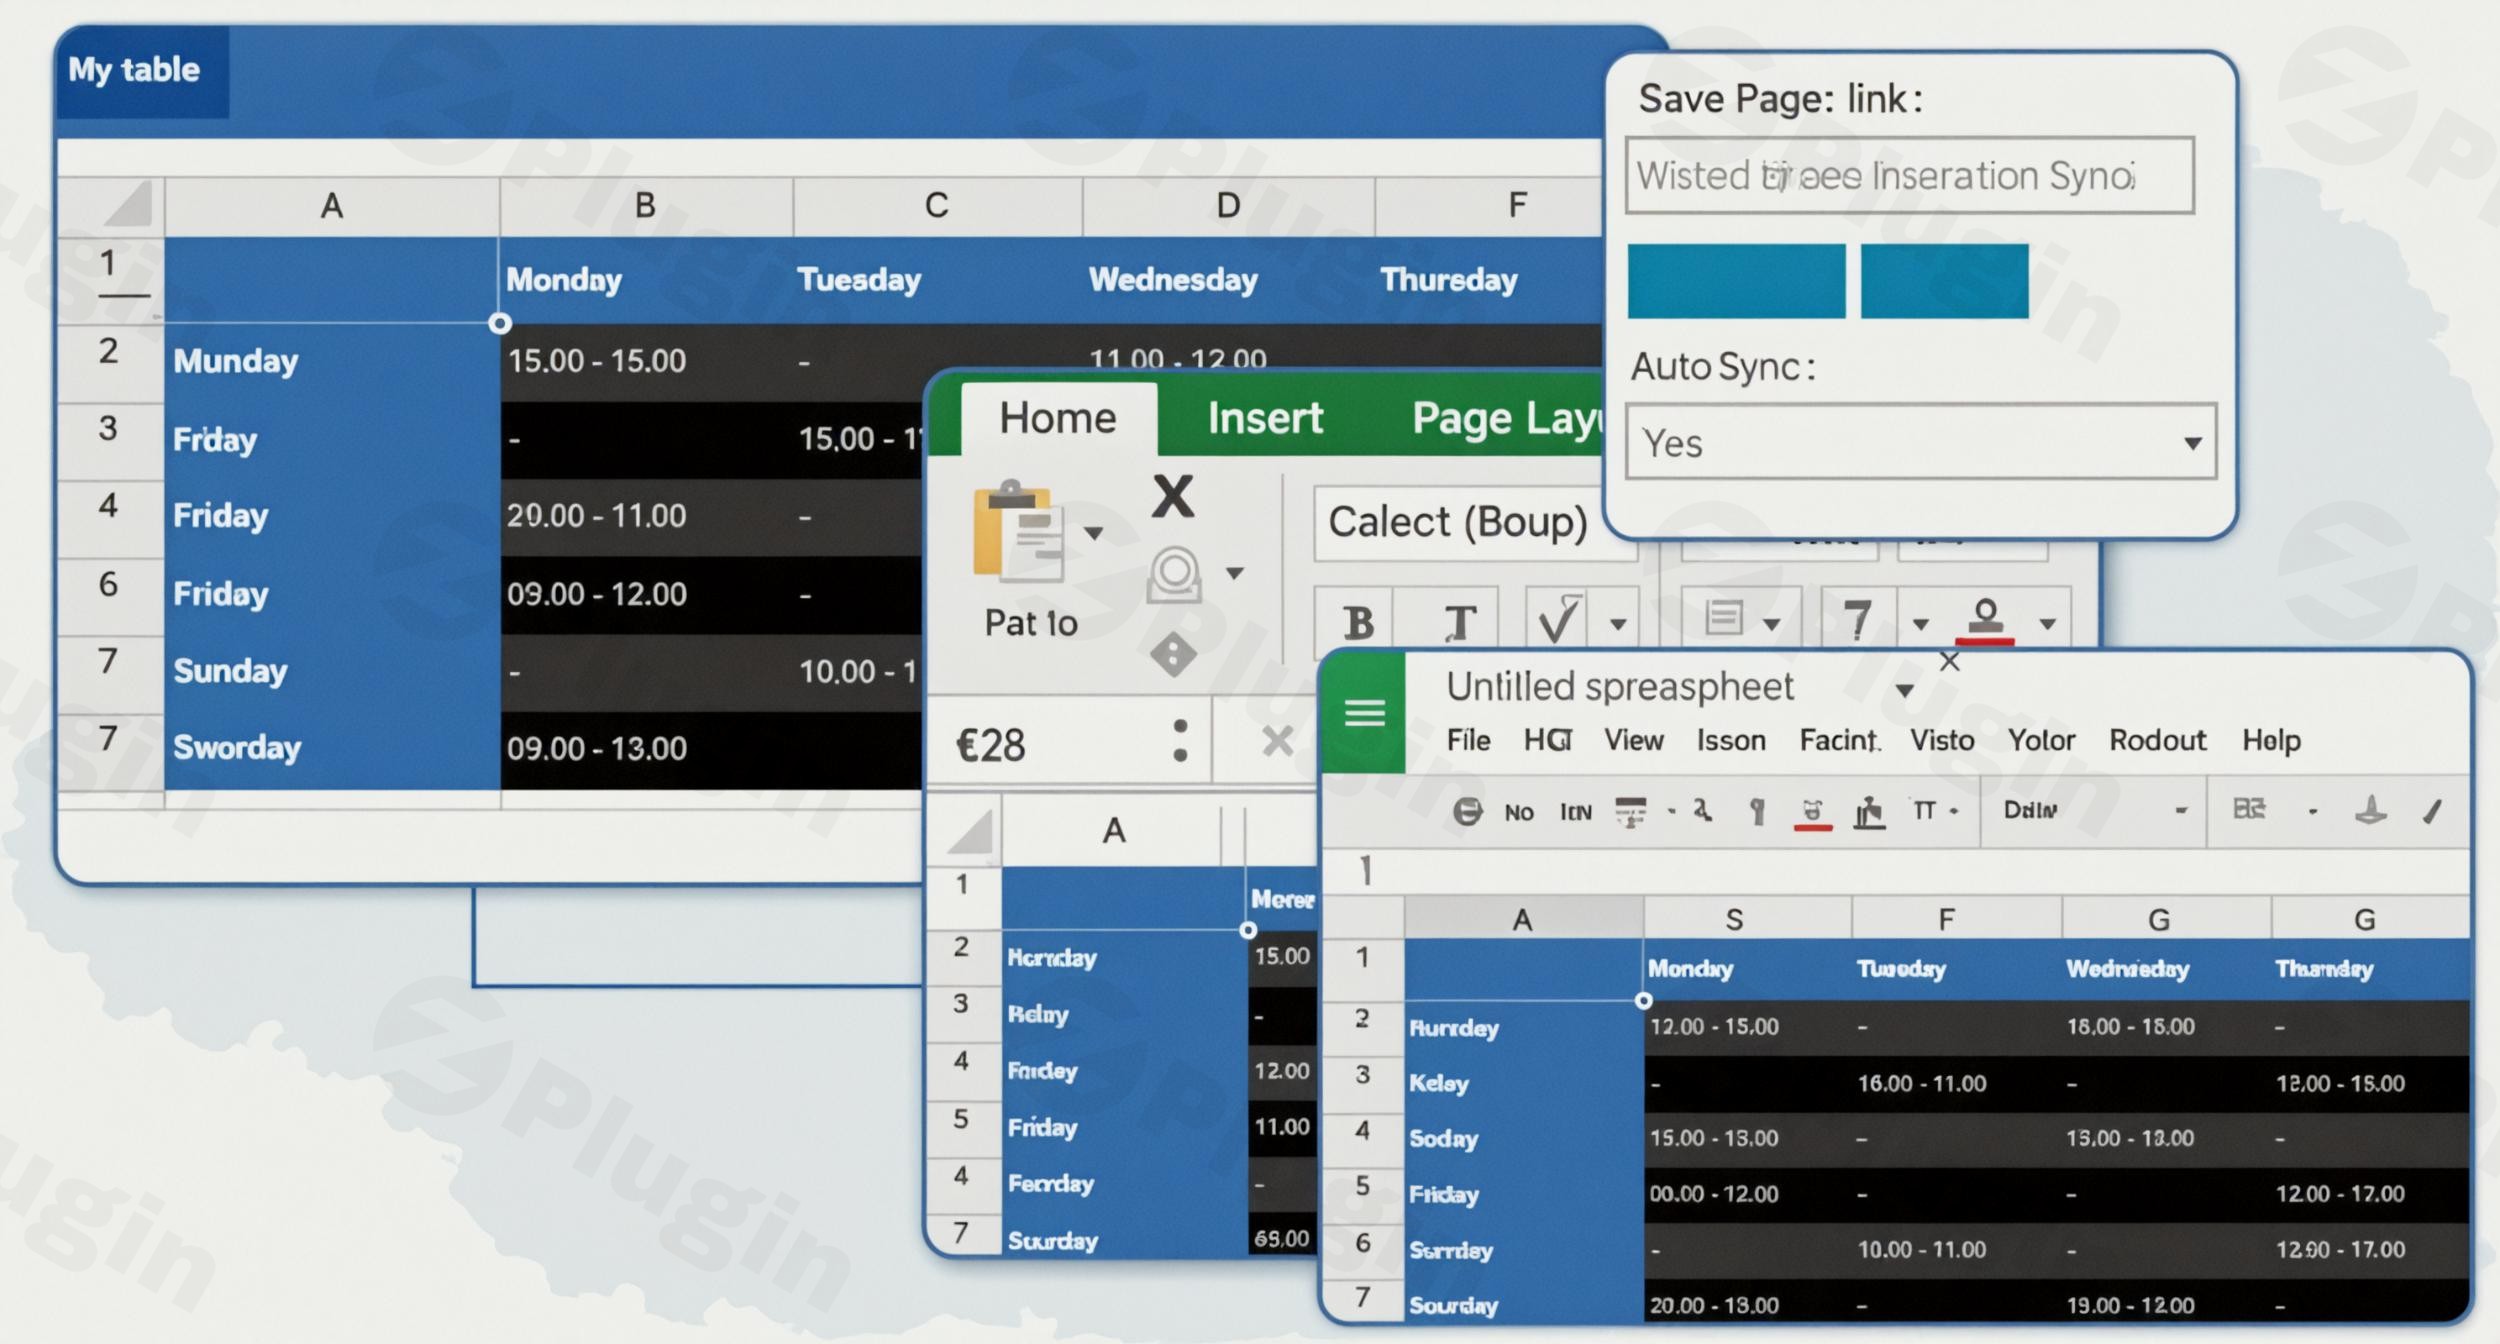Open the File menu in spreadsheet
Viewport: 2500px width, 1344px height.
[1468, 740]
